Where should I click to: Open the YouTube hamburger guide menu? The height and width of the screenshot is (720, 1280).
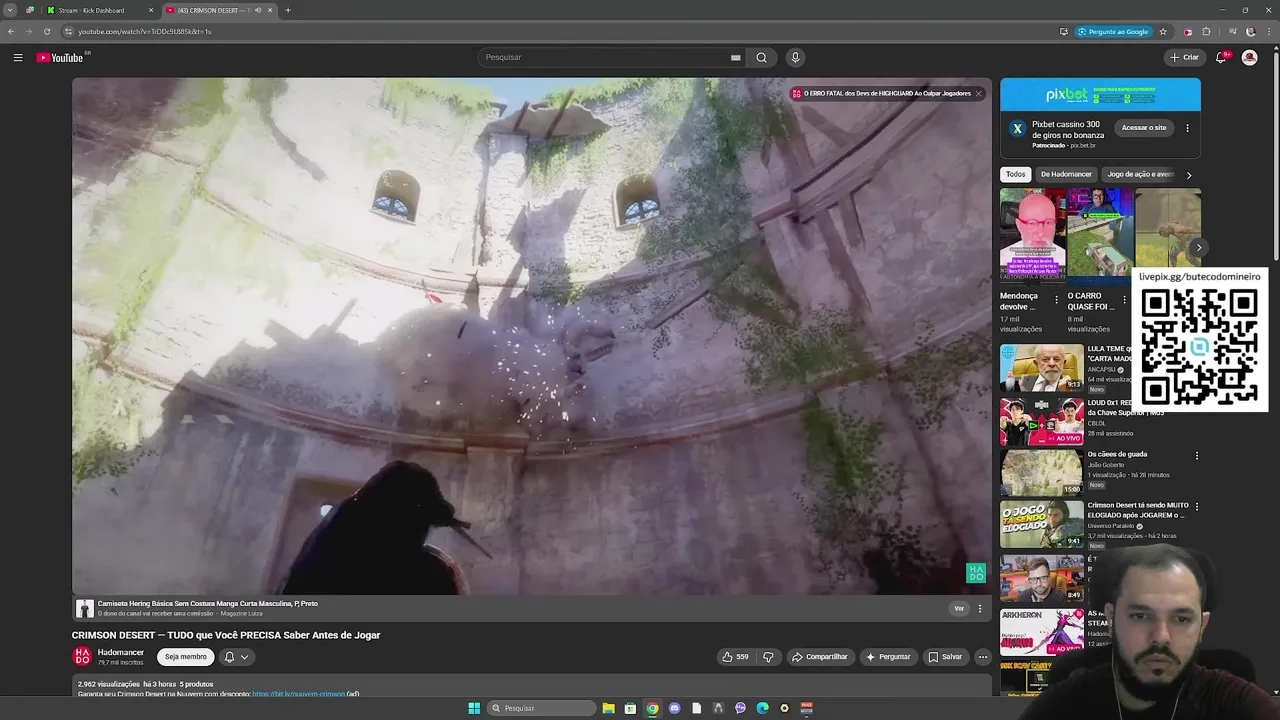[x=18, y=57]
